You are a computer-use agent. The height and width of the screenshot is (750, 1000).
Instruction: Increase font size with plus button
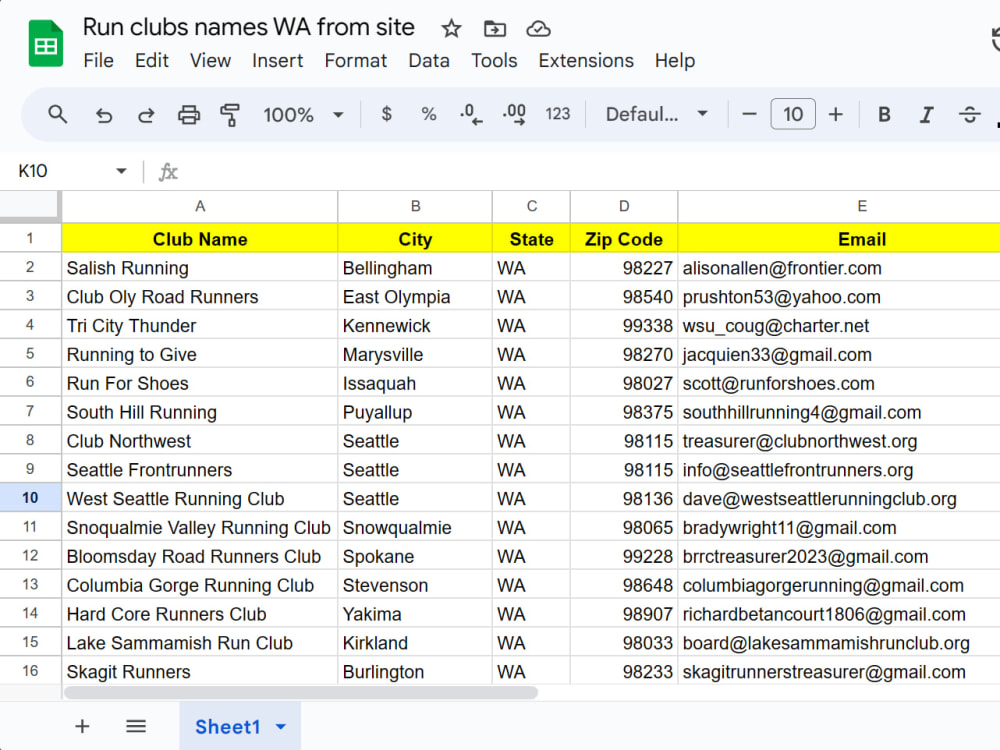[835, 114]
